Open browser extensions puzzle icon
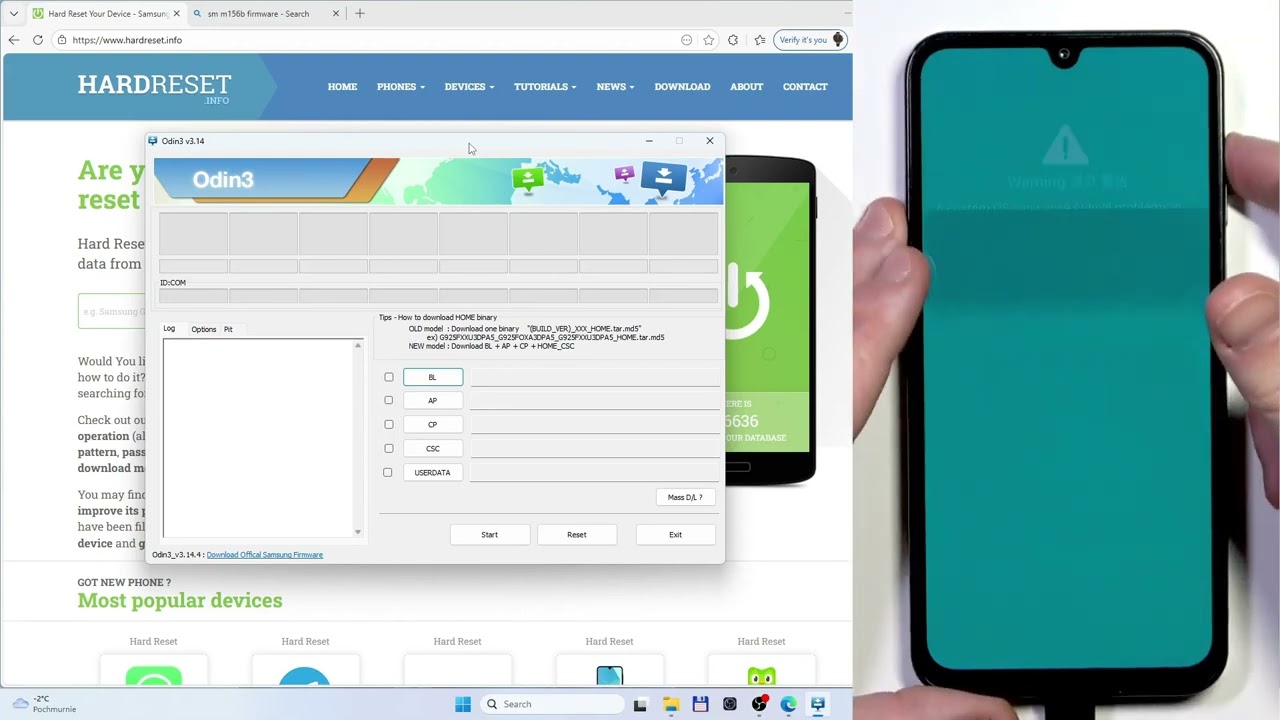Viewport: 1280px width, 720px height. 733,40
